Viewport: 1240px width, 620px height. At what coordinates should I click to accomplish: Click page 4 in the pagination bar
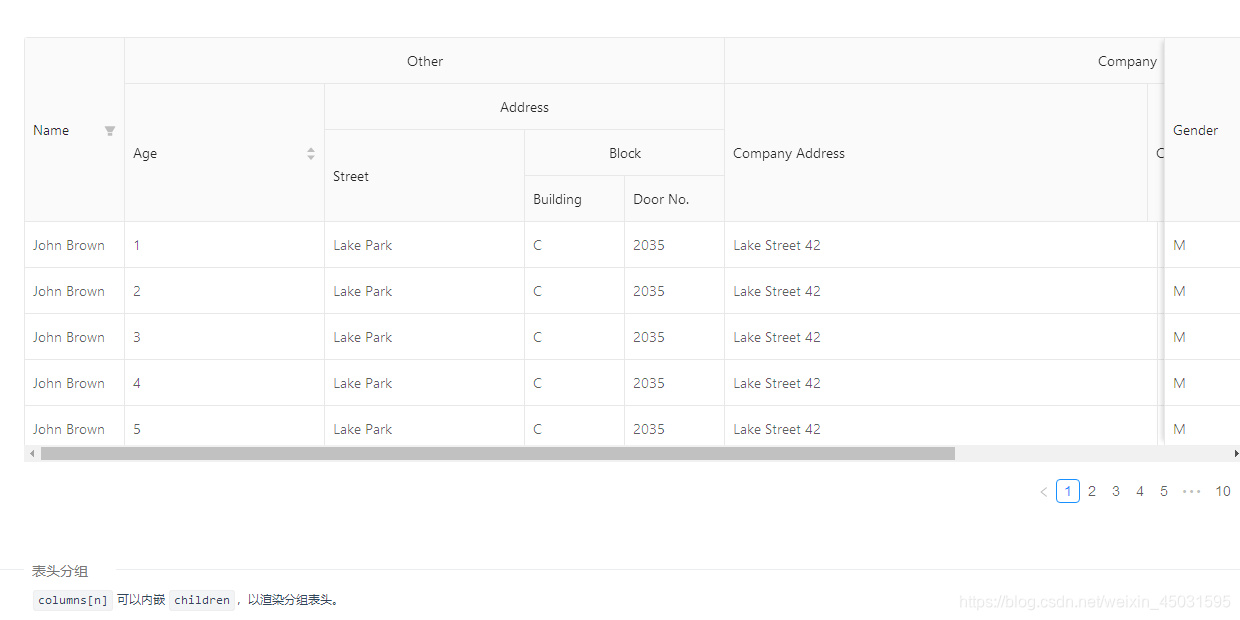(1139, 491)
